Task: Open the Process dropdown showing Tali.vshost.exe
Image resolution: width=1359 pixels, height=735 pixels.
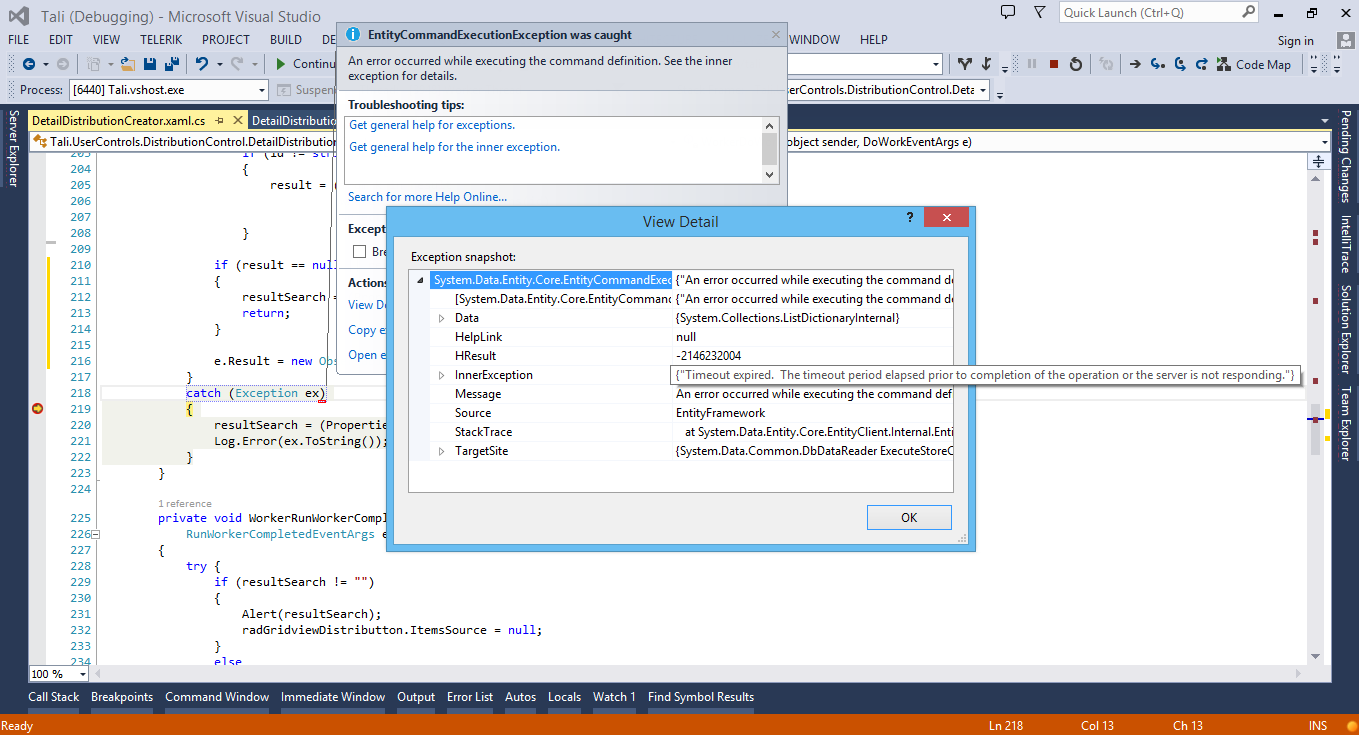Action: click(169, 90)
